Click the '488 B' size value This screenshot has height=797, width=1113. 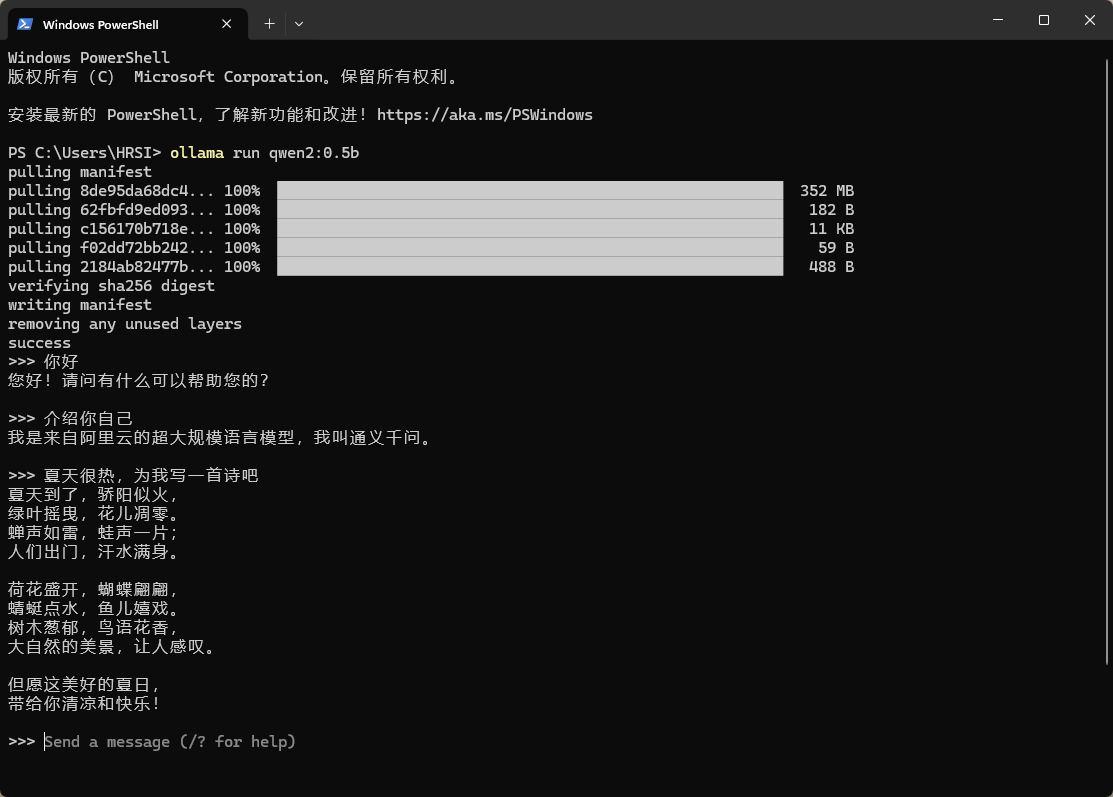click(831, 267)
